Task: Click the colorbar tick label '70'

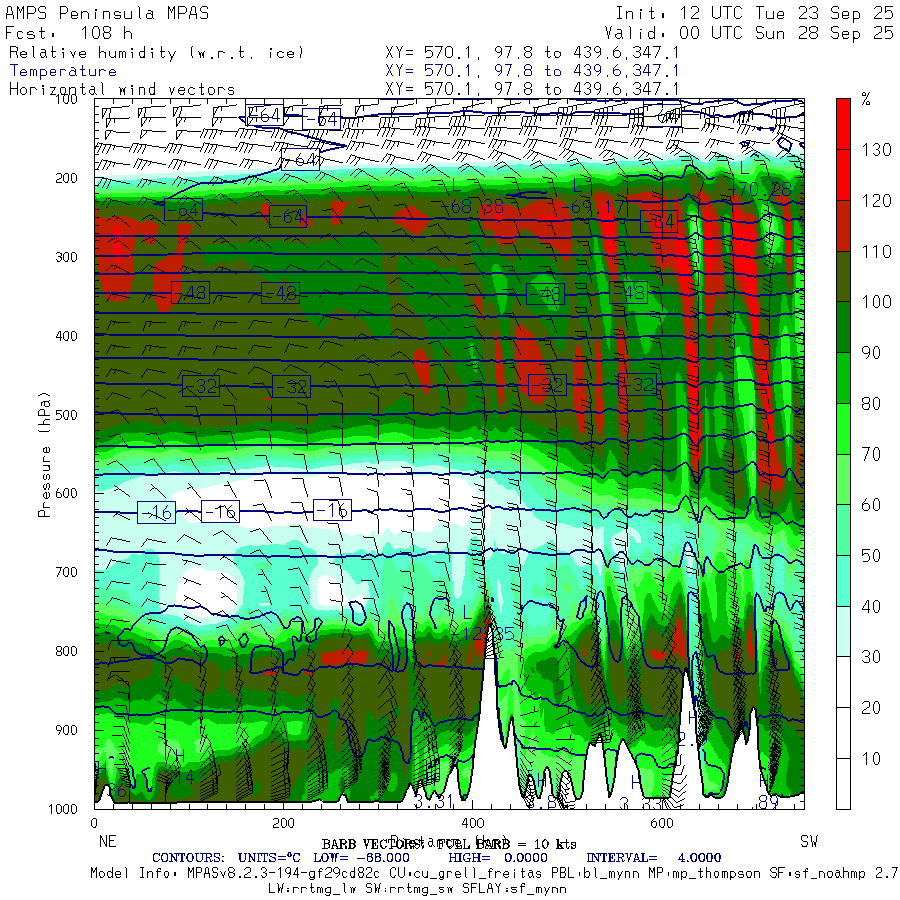Action: point(871,454)
